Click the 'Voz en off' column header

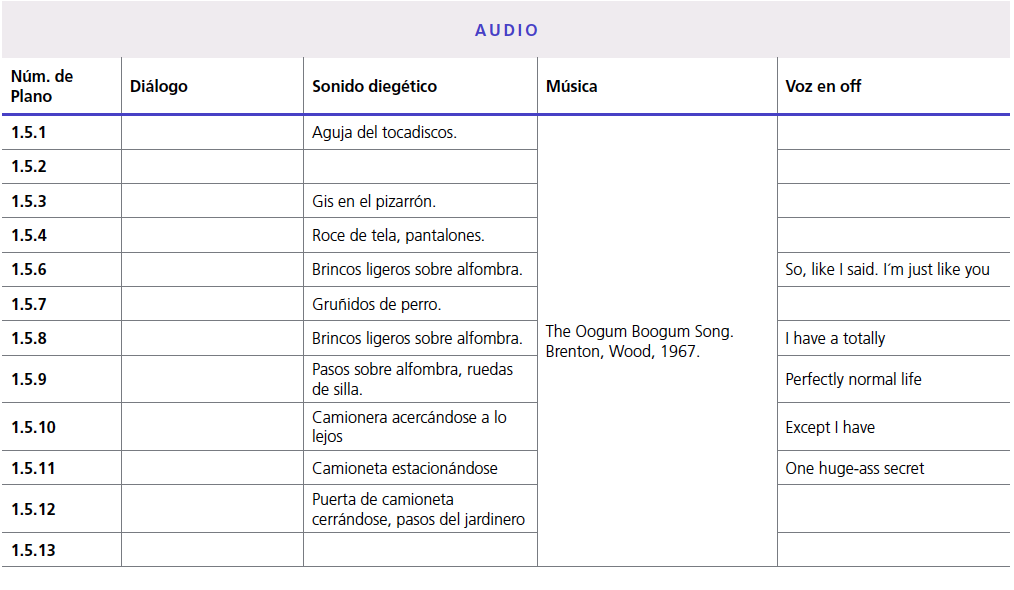(x=823, y=86)
